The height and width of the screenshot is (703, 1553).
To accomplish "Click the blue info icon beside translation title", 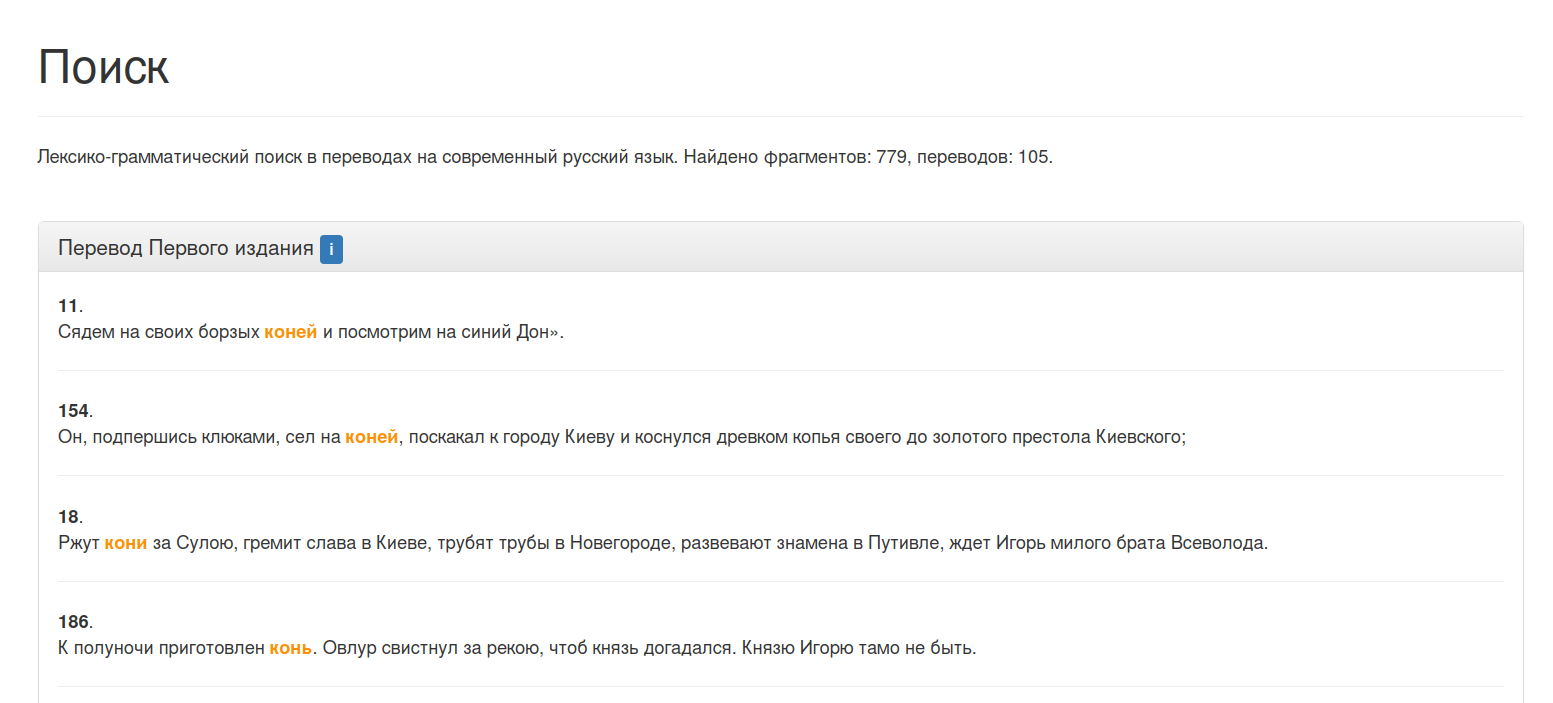I will click(331, 249).
